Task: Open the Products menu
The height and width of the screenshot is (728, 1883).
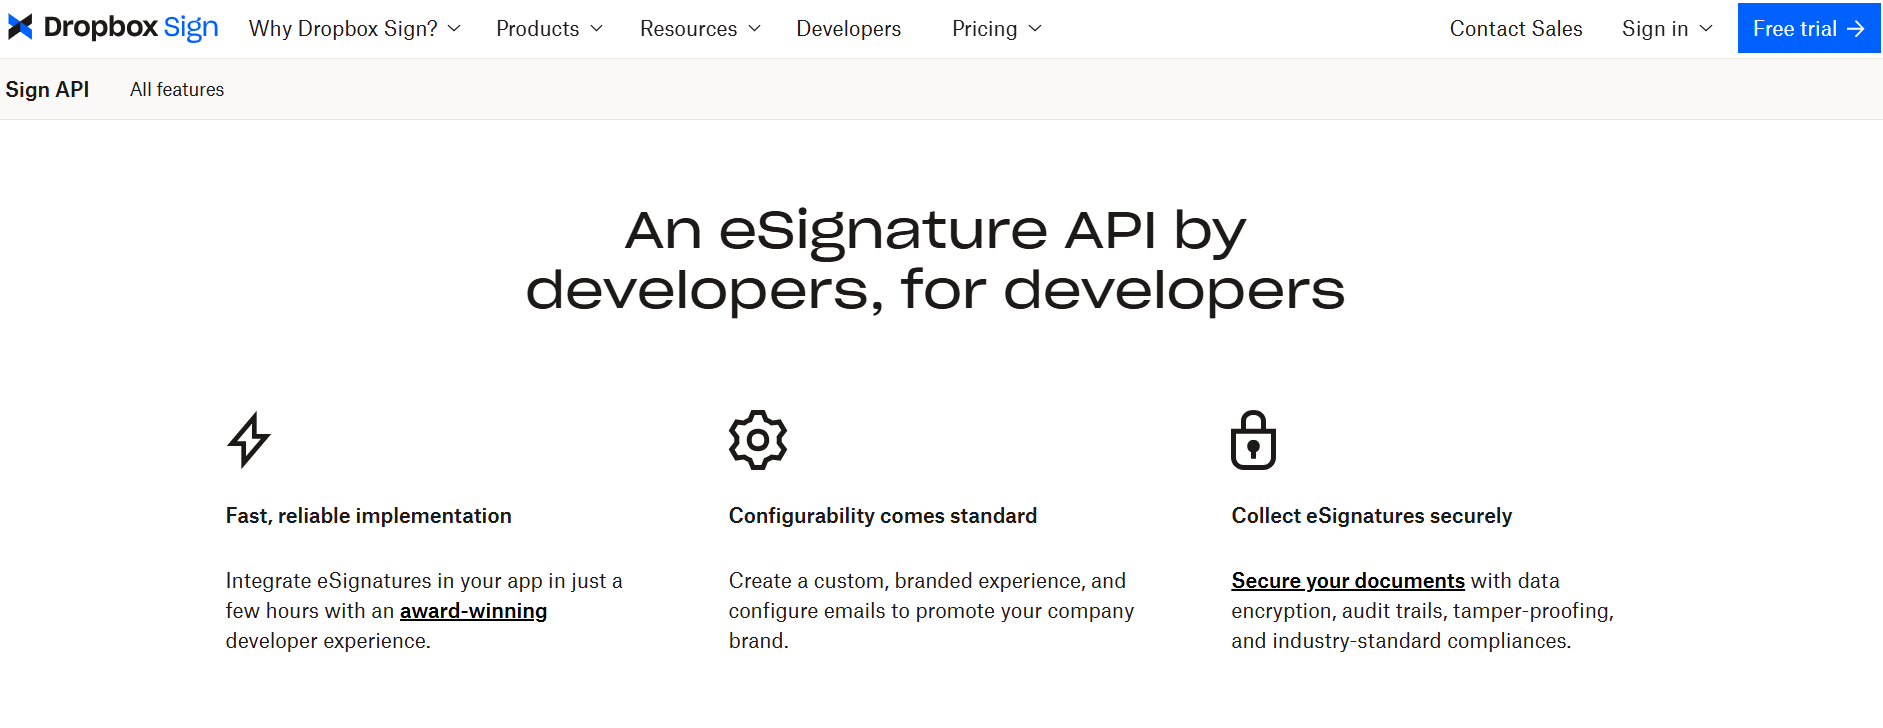Action: [549, 29]
